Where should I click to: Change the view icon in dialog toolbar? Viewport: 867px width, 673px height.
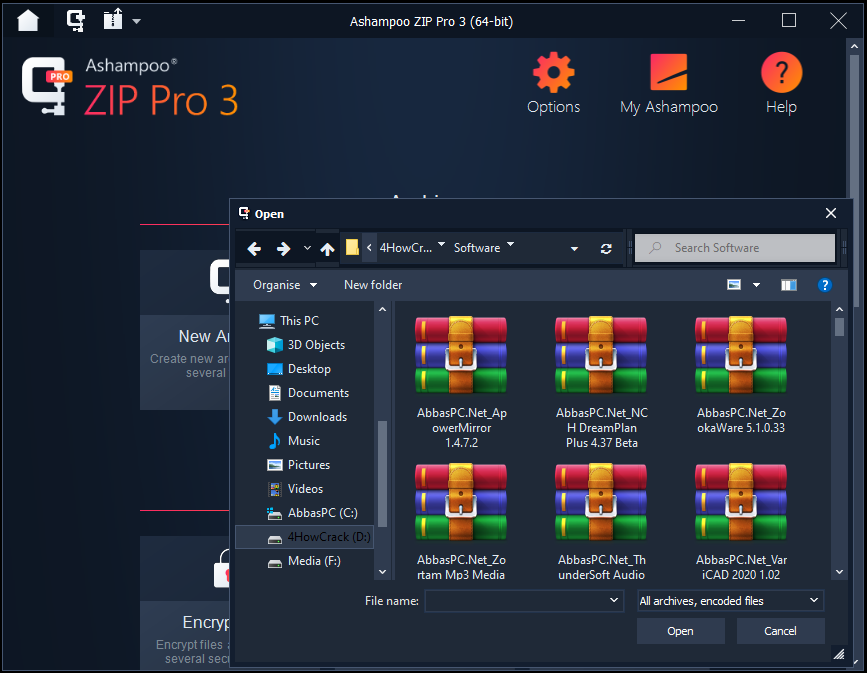tap(734, 285)
